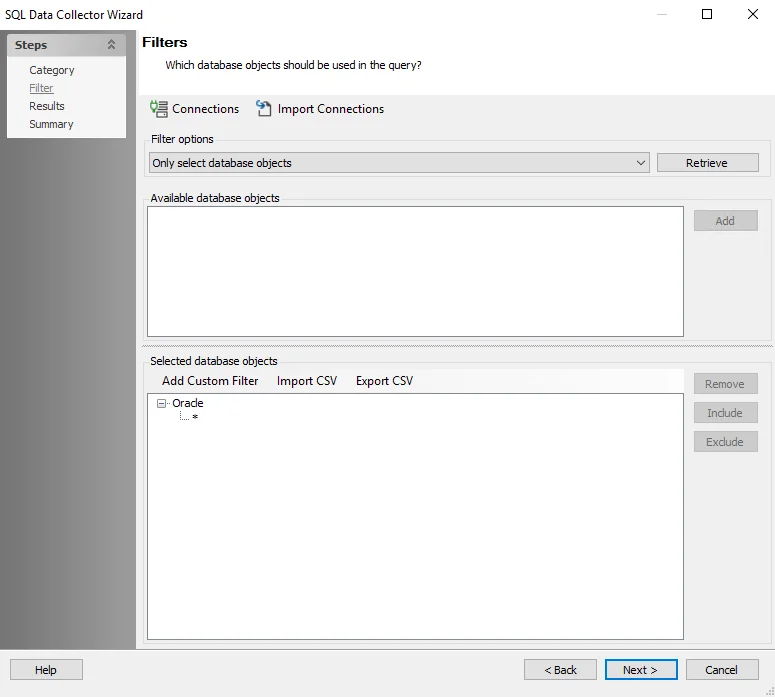Screen dimensions: 775x697
Task: Go back with the Back button
Action: (560, 670)
